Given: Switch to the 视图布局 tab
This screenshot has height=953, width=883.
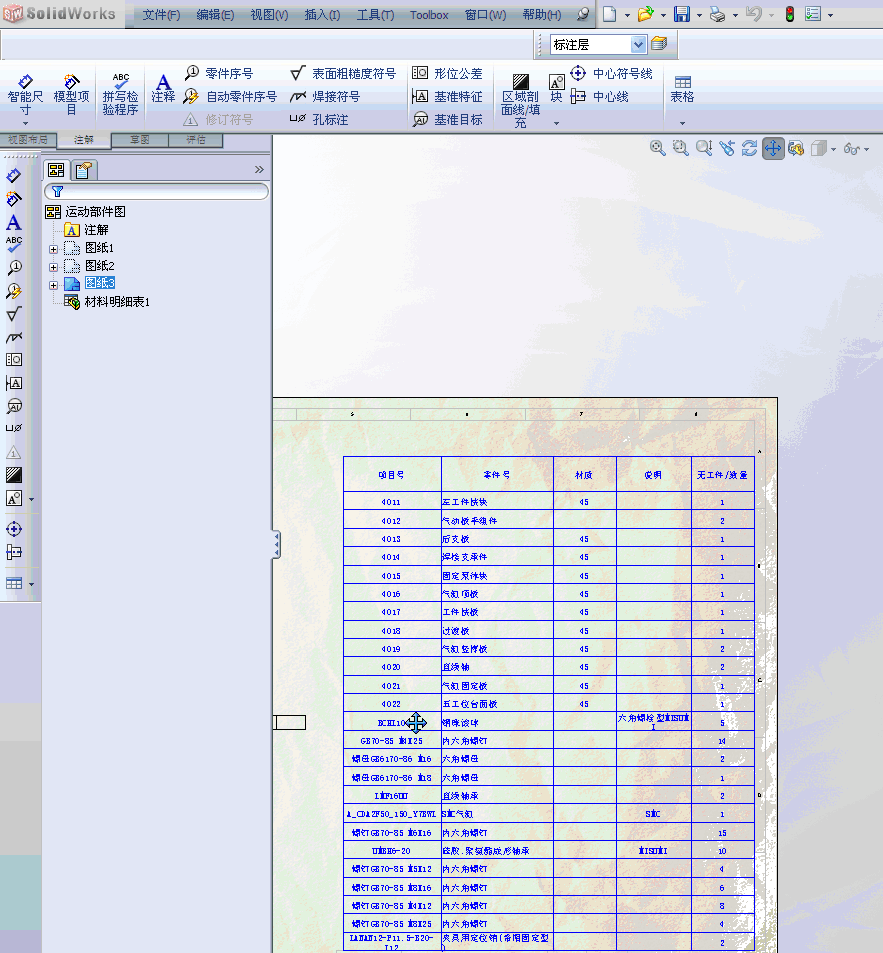Looking at the screenshot, I should (x=28, y=140).
